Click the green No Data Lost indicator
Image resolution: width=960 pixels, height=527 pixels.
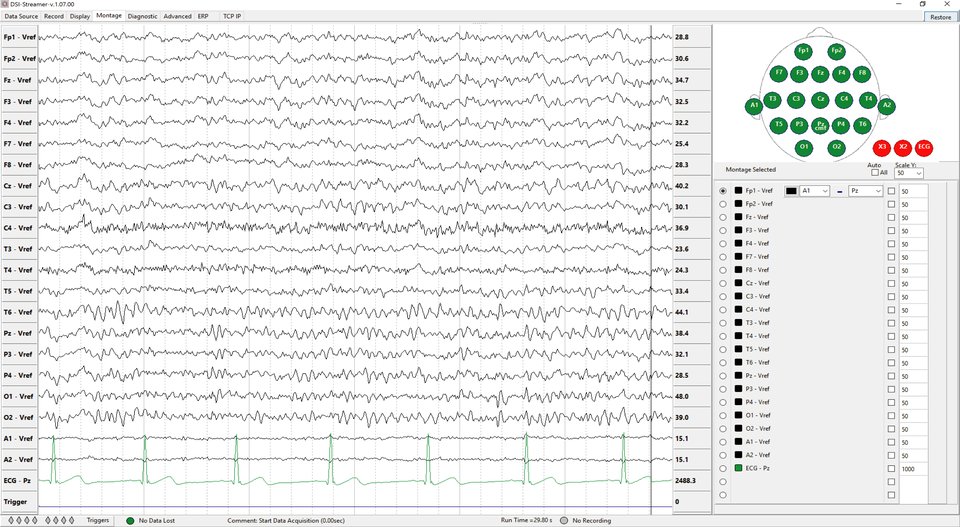[x=130, y=520]
